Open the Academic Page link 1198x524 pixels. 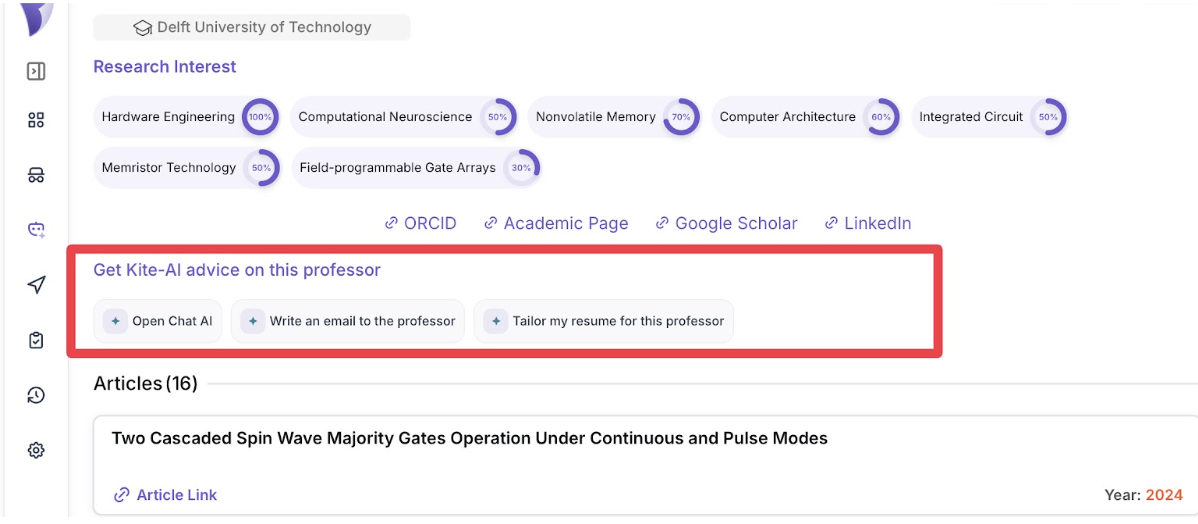pyautogui.click(x=556, y=223)
